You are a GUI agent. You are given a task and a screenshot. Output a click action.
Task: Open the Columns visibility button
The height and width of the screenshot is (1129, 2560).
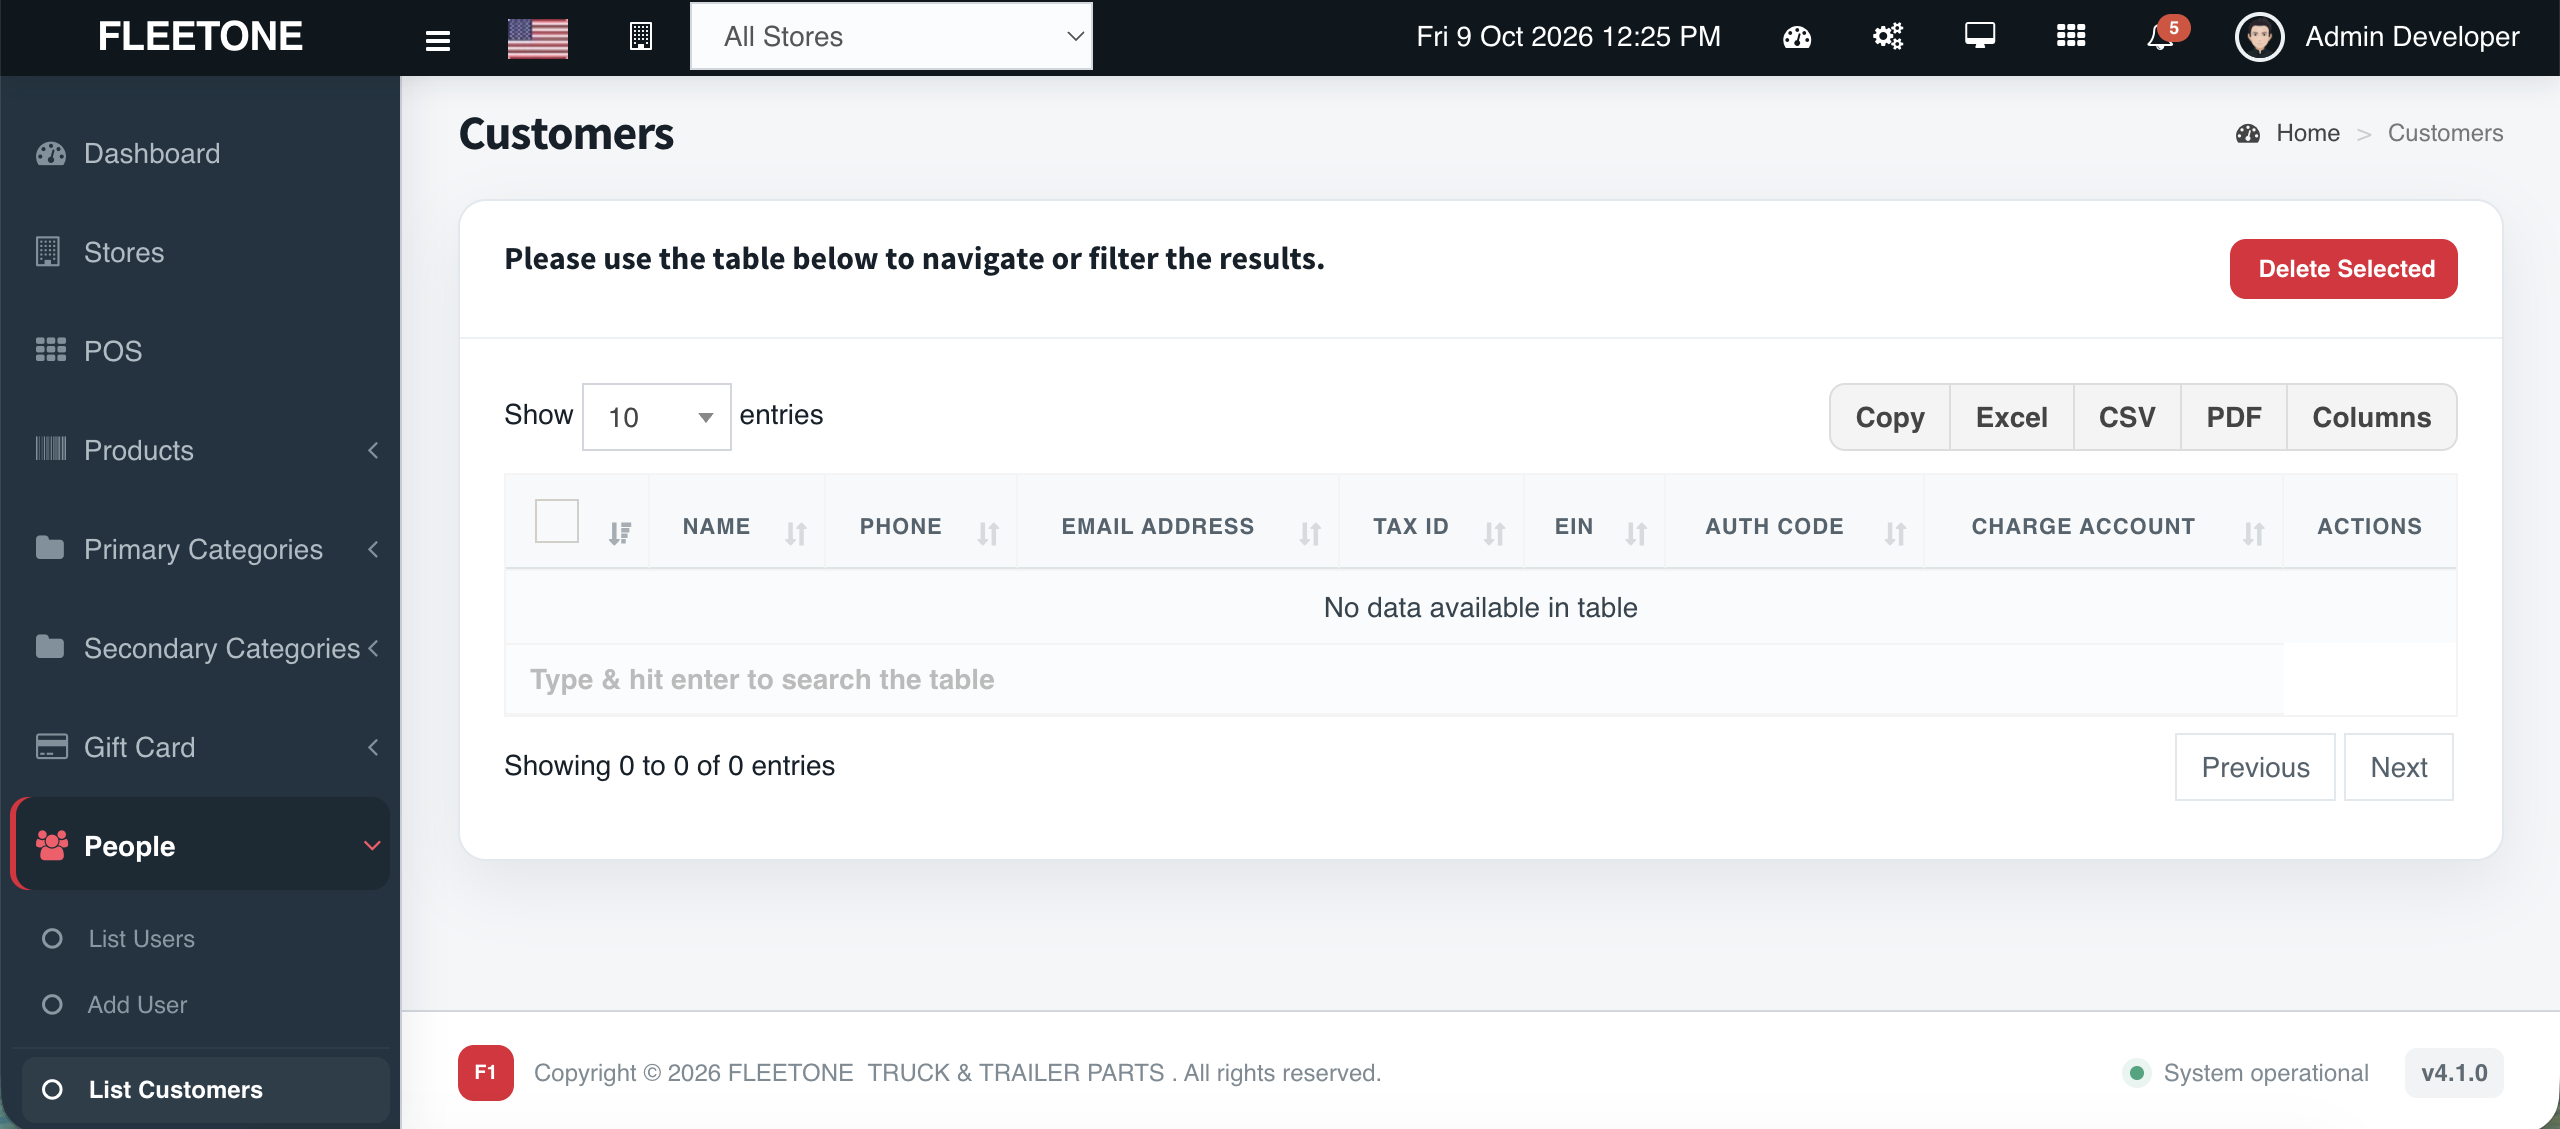click(2371, 417)
